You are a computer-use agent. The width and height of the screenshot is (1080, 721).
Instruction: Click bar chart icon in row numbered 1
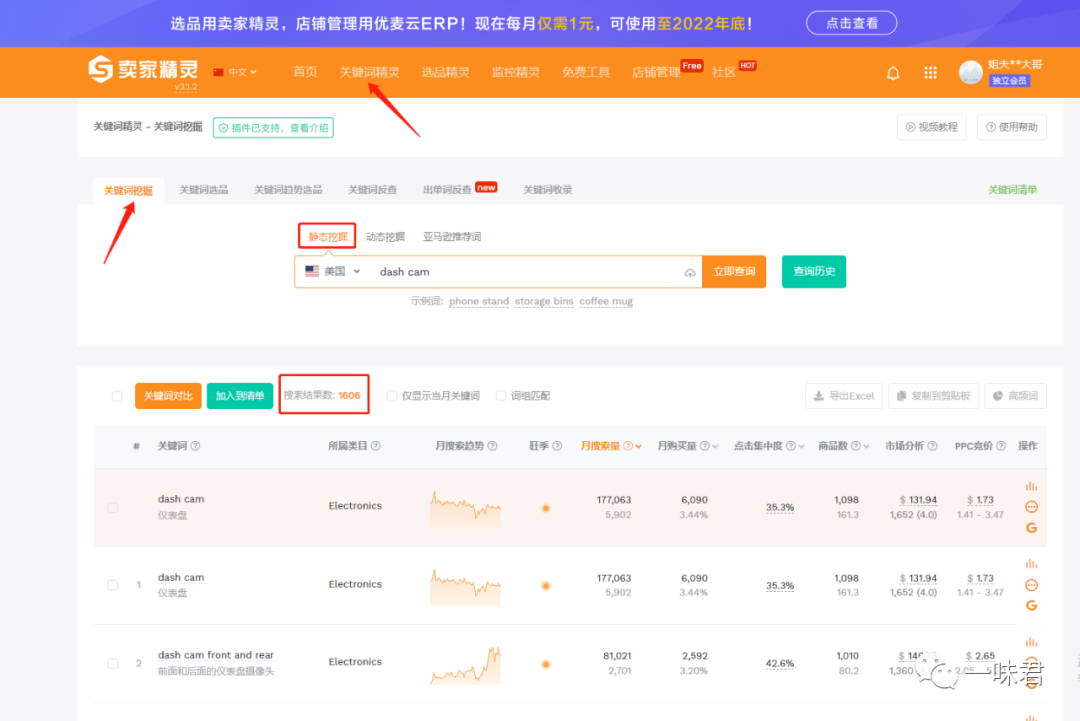pos(1031,564)
